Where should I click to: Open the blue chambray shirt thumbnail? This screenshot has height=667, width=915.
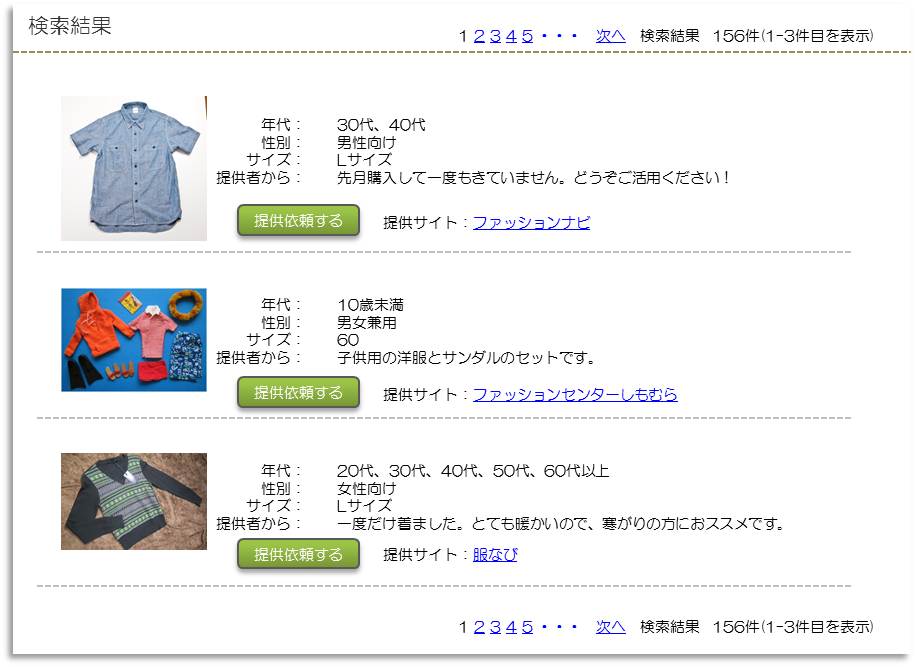point(134,168)
